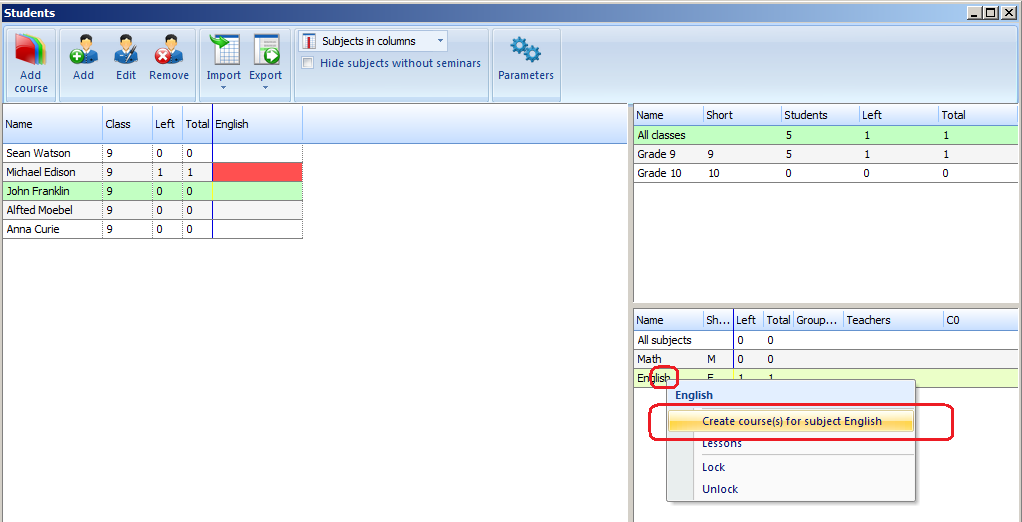The width and height of the screenshot is (1022, 522).
Task: Select Lock from the context menu
Action: click(x=713, y=467)
